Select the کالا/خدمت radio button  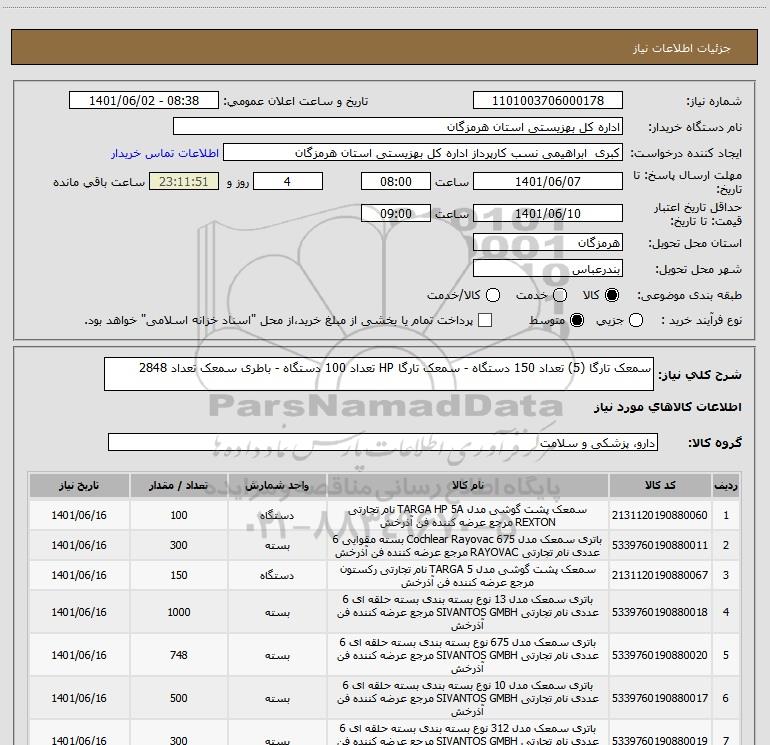point(493,295)
